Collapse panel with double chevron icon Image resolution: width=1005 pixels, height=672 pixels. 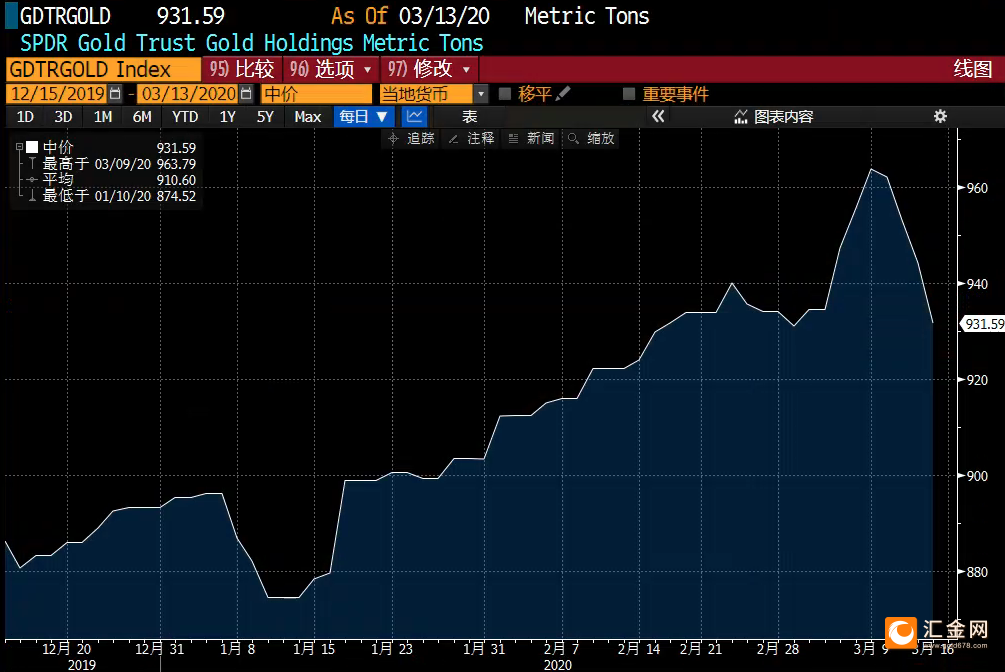pos(658,117)
